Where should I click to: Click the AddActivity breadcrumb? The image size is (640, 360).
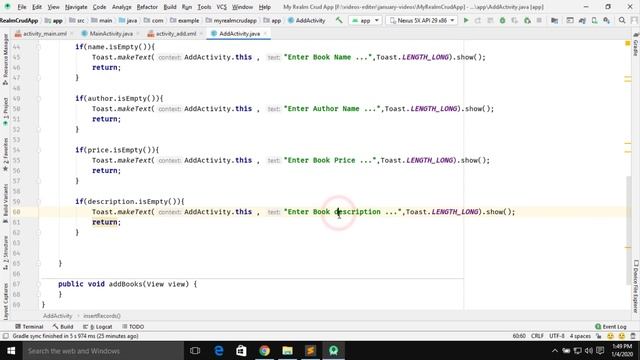(x=58, y=316)
